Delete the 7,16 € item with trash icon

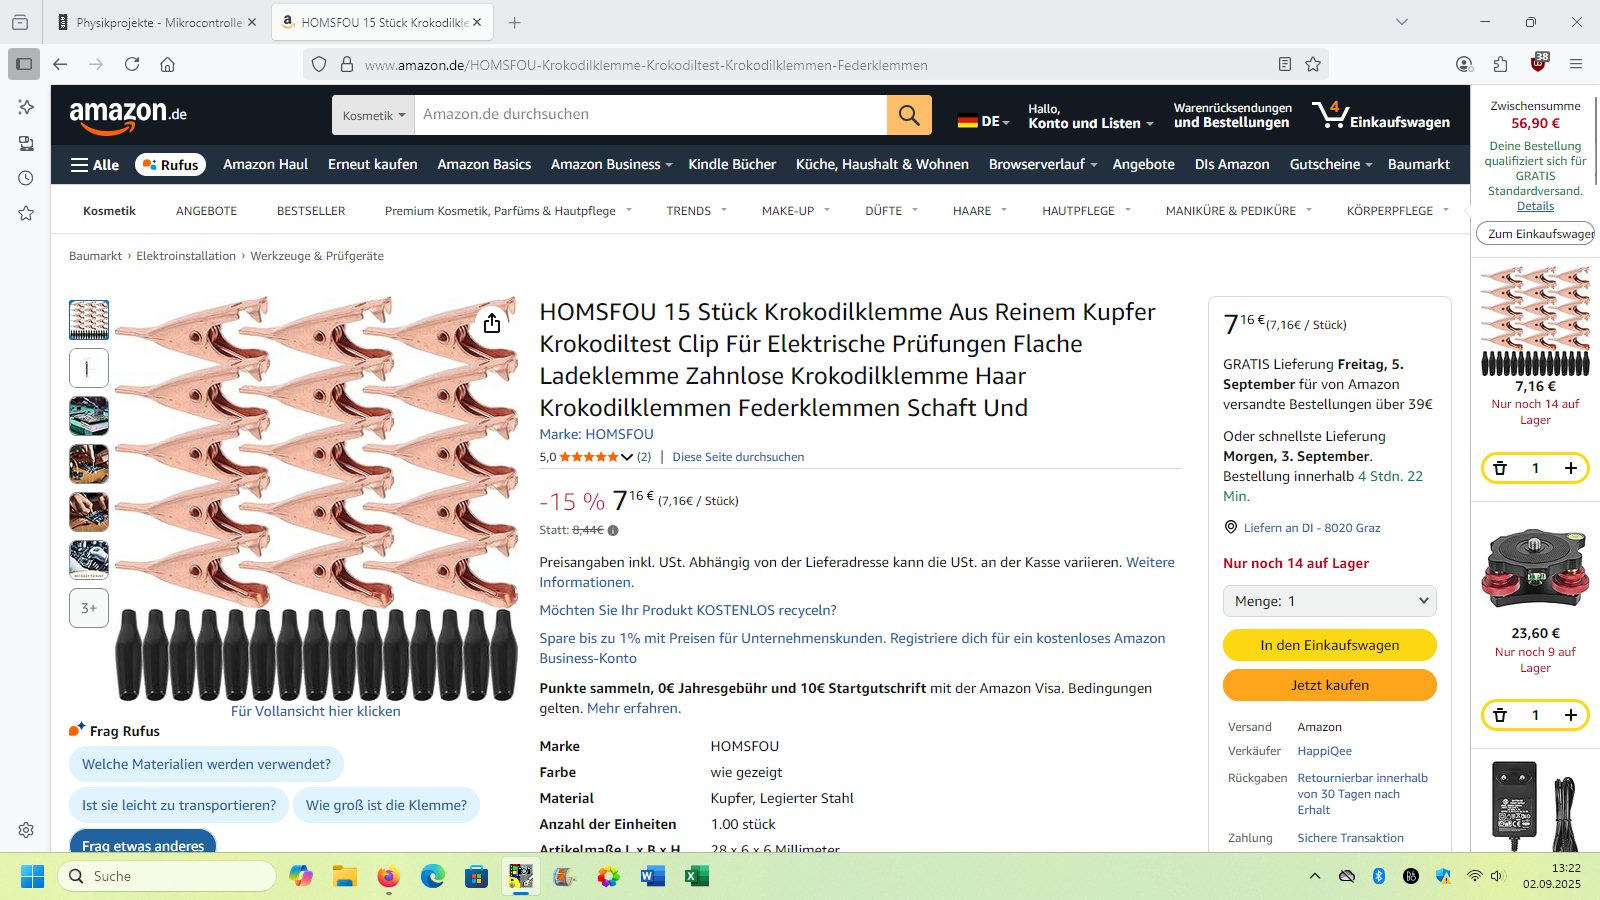pyautogui.click(x=1500, y=468)
